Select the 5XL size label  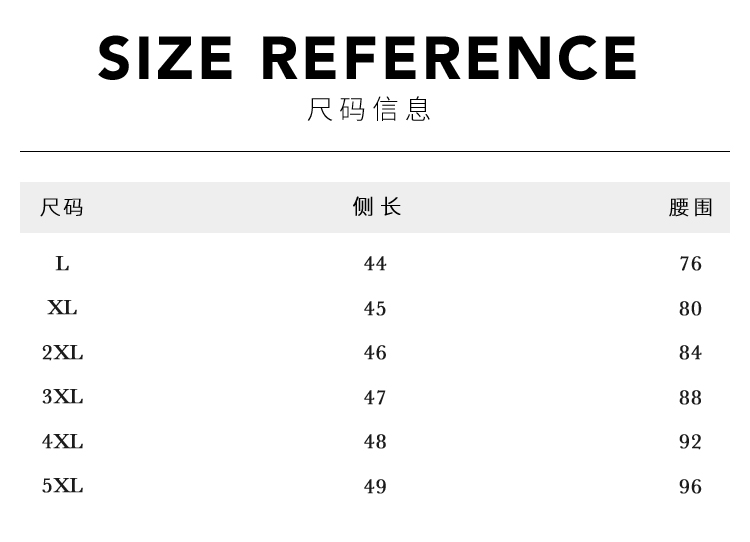click(62, 486)
